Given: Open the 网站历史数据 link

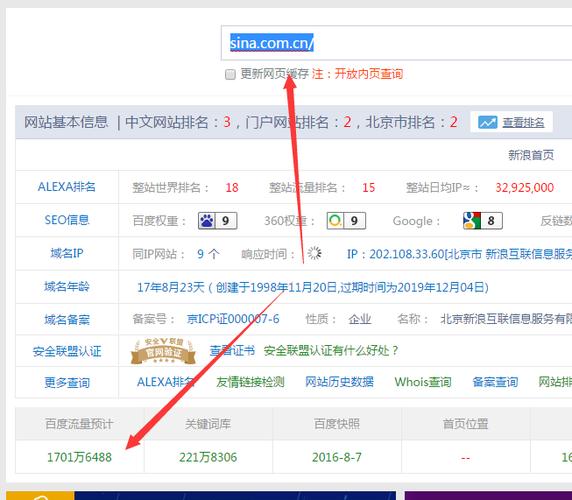Looking at the screenshot, I should click(339, 382).
